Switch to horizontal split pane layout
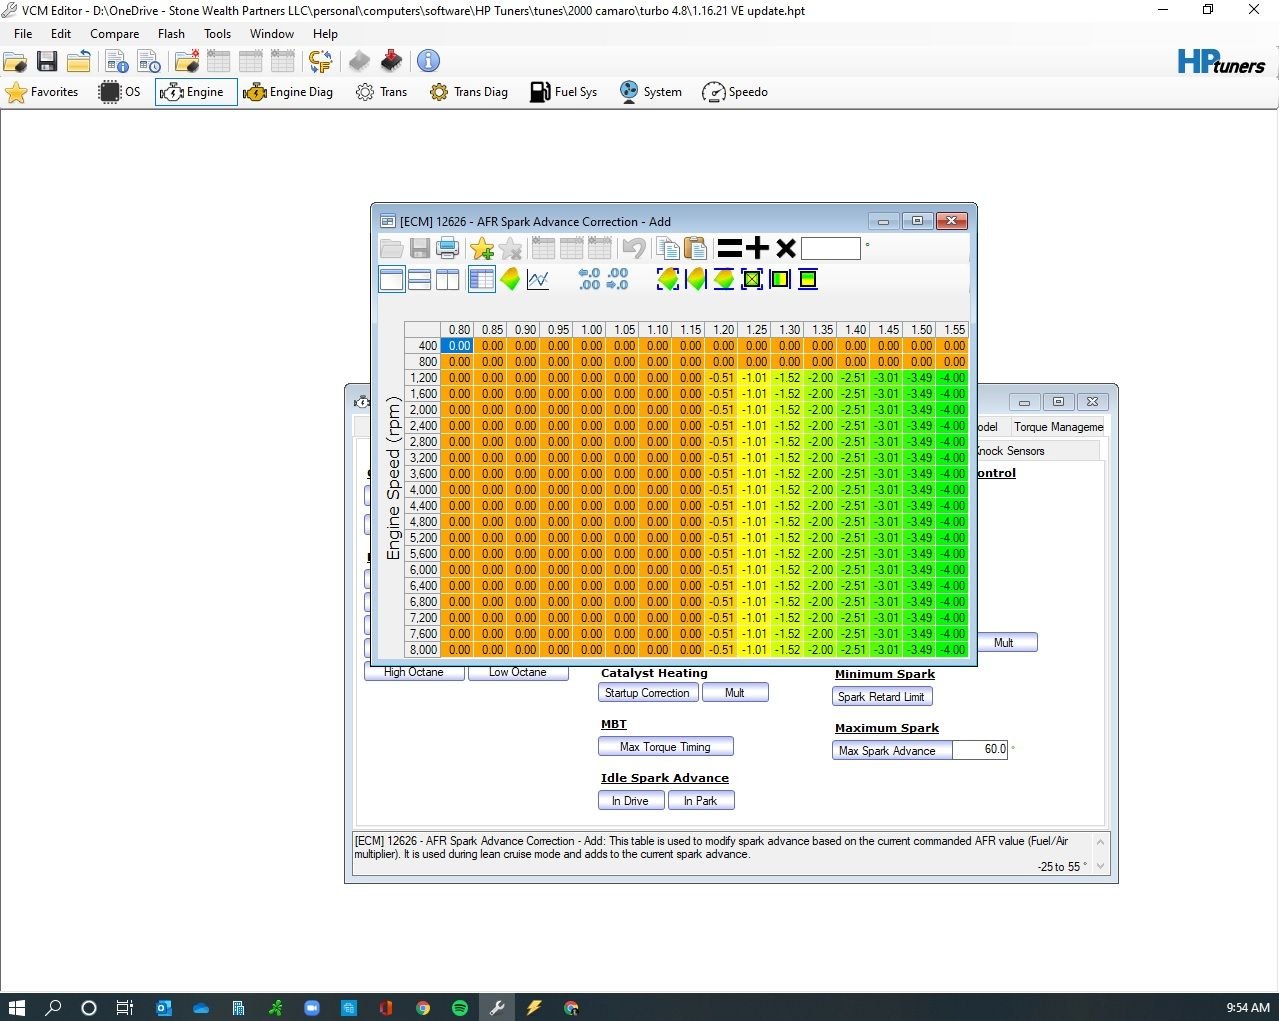The height and width of the screenshot is (1021, 1279). click(x=420, y=280)
